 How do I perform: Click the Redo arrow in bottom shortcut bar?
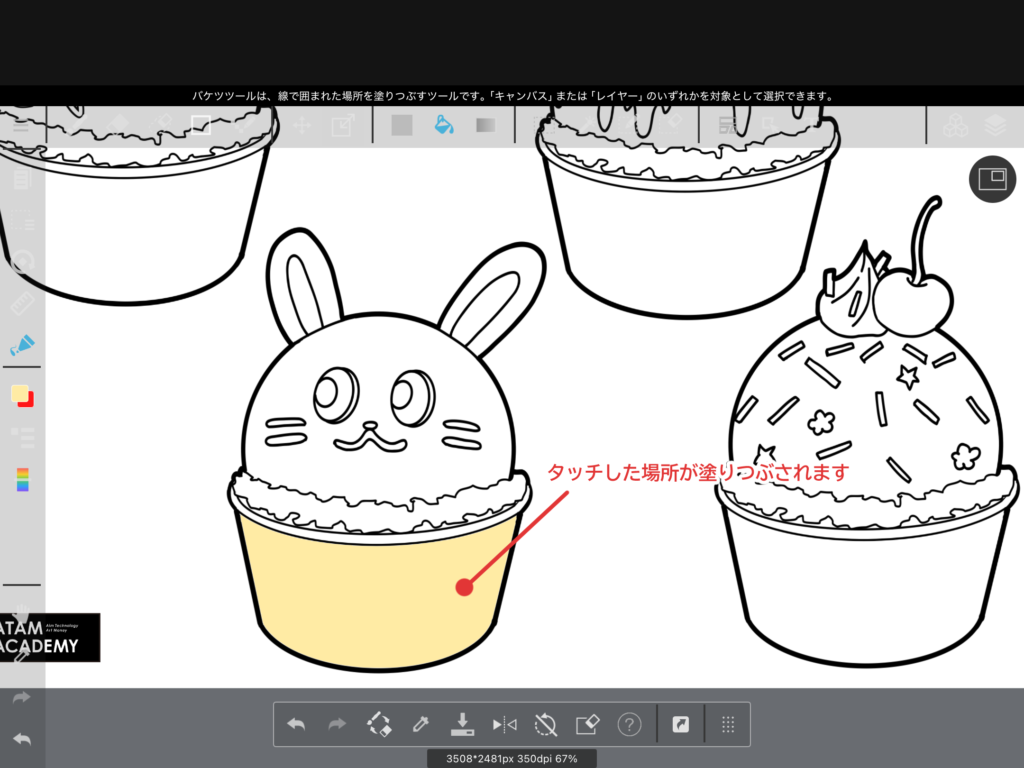coord(337,724)
